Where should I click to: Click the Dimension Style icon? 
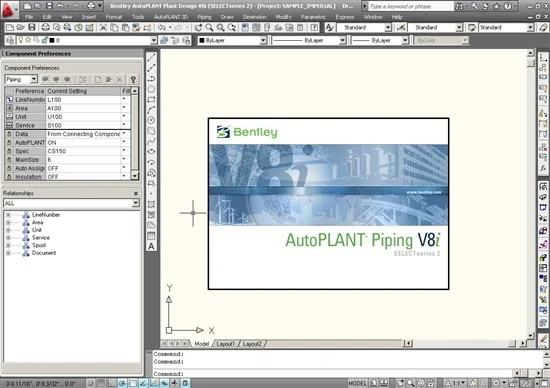[401, 27]
